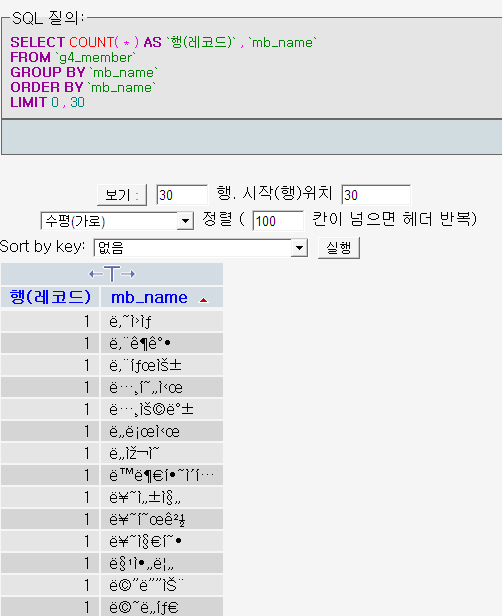502x616 pixels.
Task: Click the LIMIT 0 , 30 line
Action: [x=48, y=102]
